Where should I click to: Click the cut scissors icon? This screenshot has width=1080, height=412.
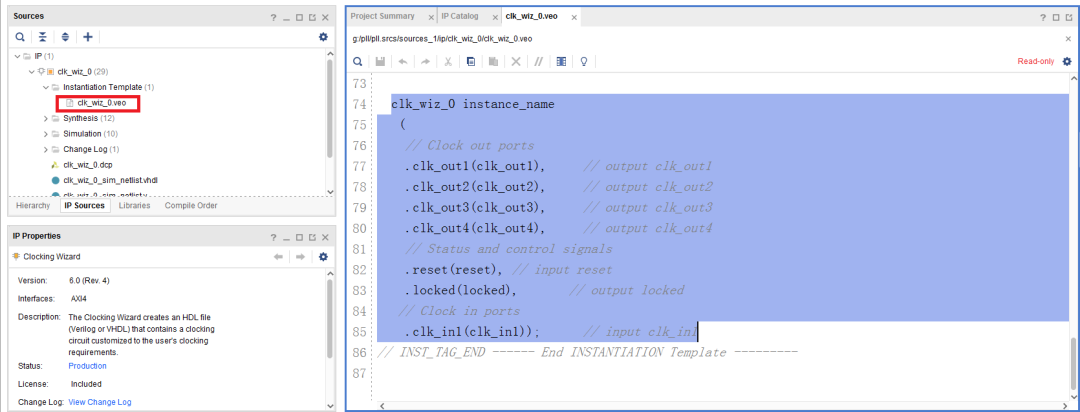[448, 61]
